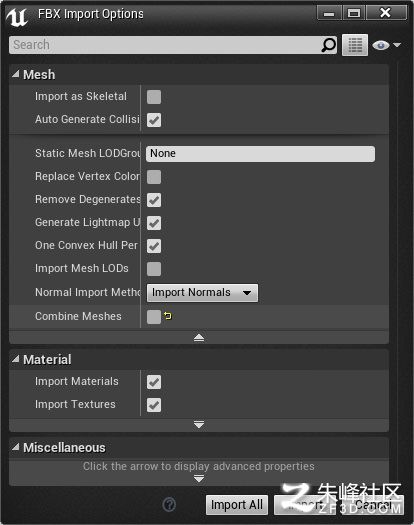The width and height of the screenshot is (414, 525).
Task: Enable the Import as Skeletal checkbox
Action: click(x=154, y=97)
